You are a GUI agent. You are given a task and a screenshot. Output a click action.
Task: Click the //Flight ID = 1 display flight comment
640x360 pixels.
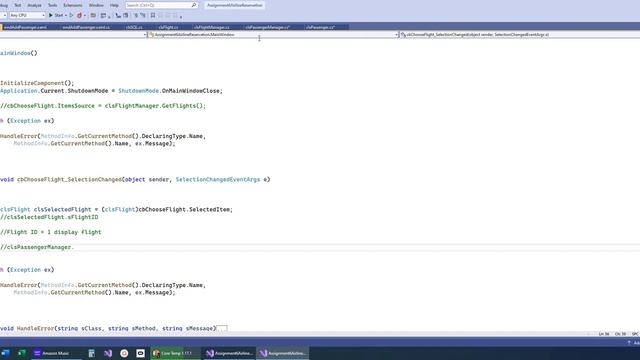click(x=51, y=232)
